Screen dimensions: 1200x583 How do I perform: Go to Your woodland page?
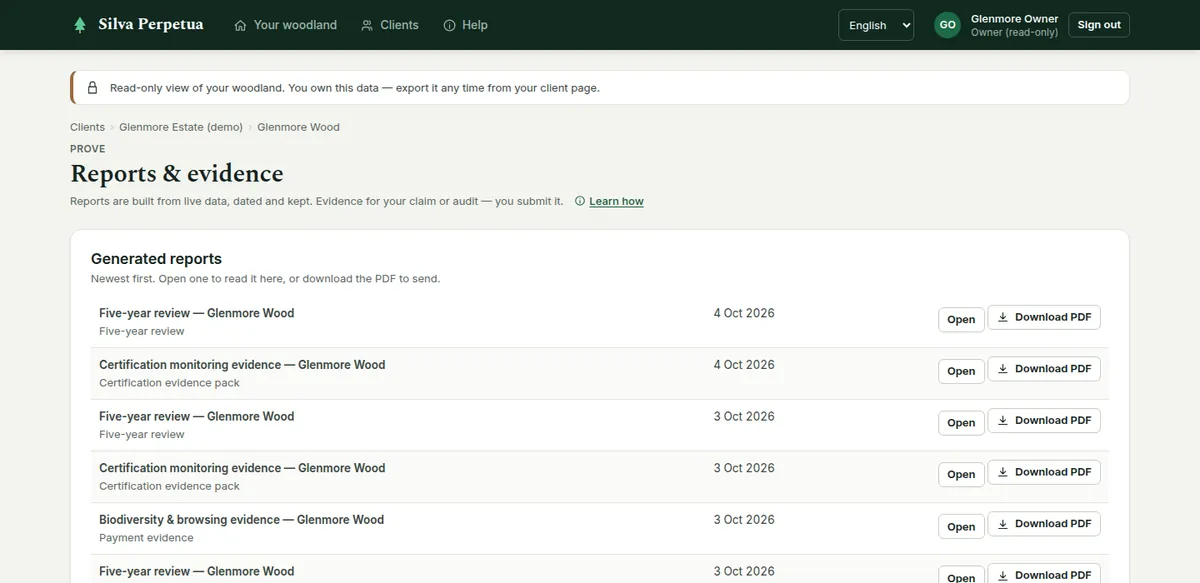285,25
